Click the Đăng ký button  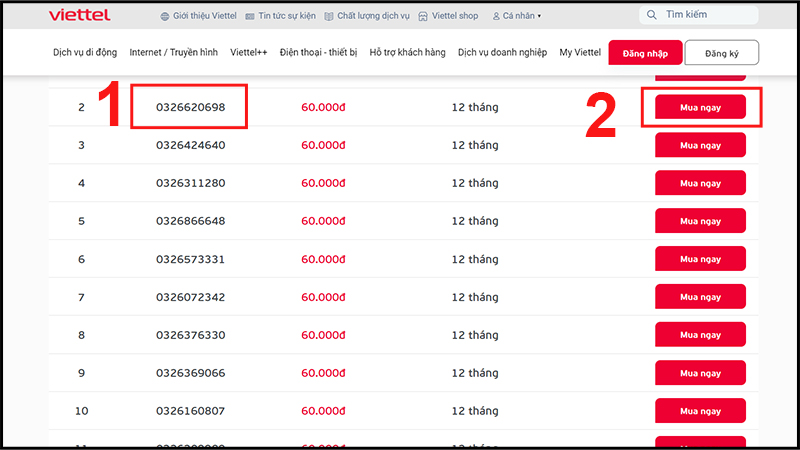click(721, 52)
